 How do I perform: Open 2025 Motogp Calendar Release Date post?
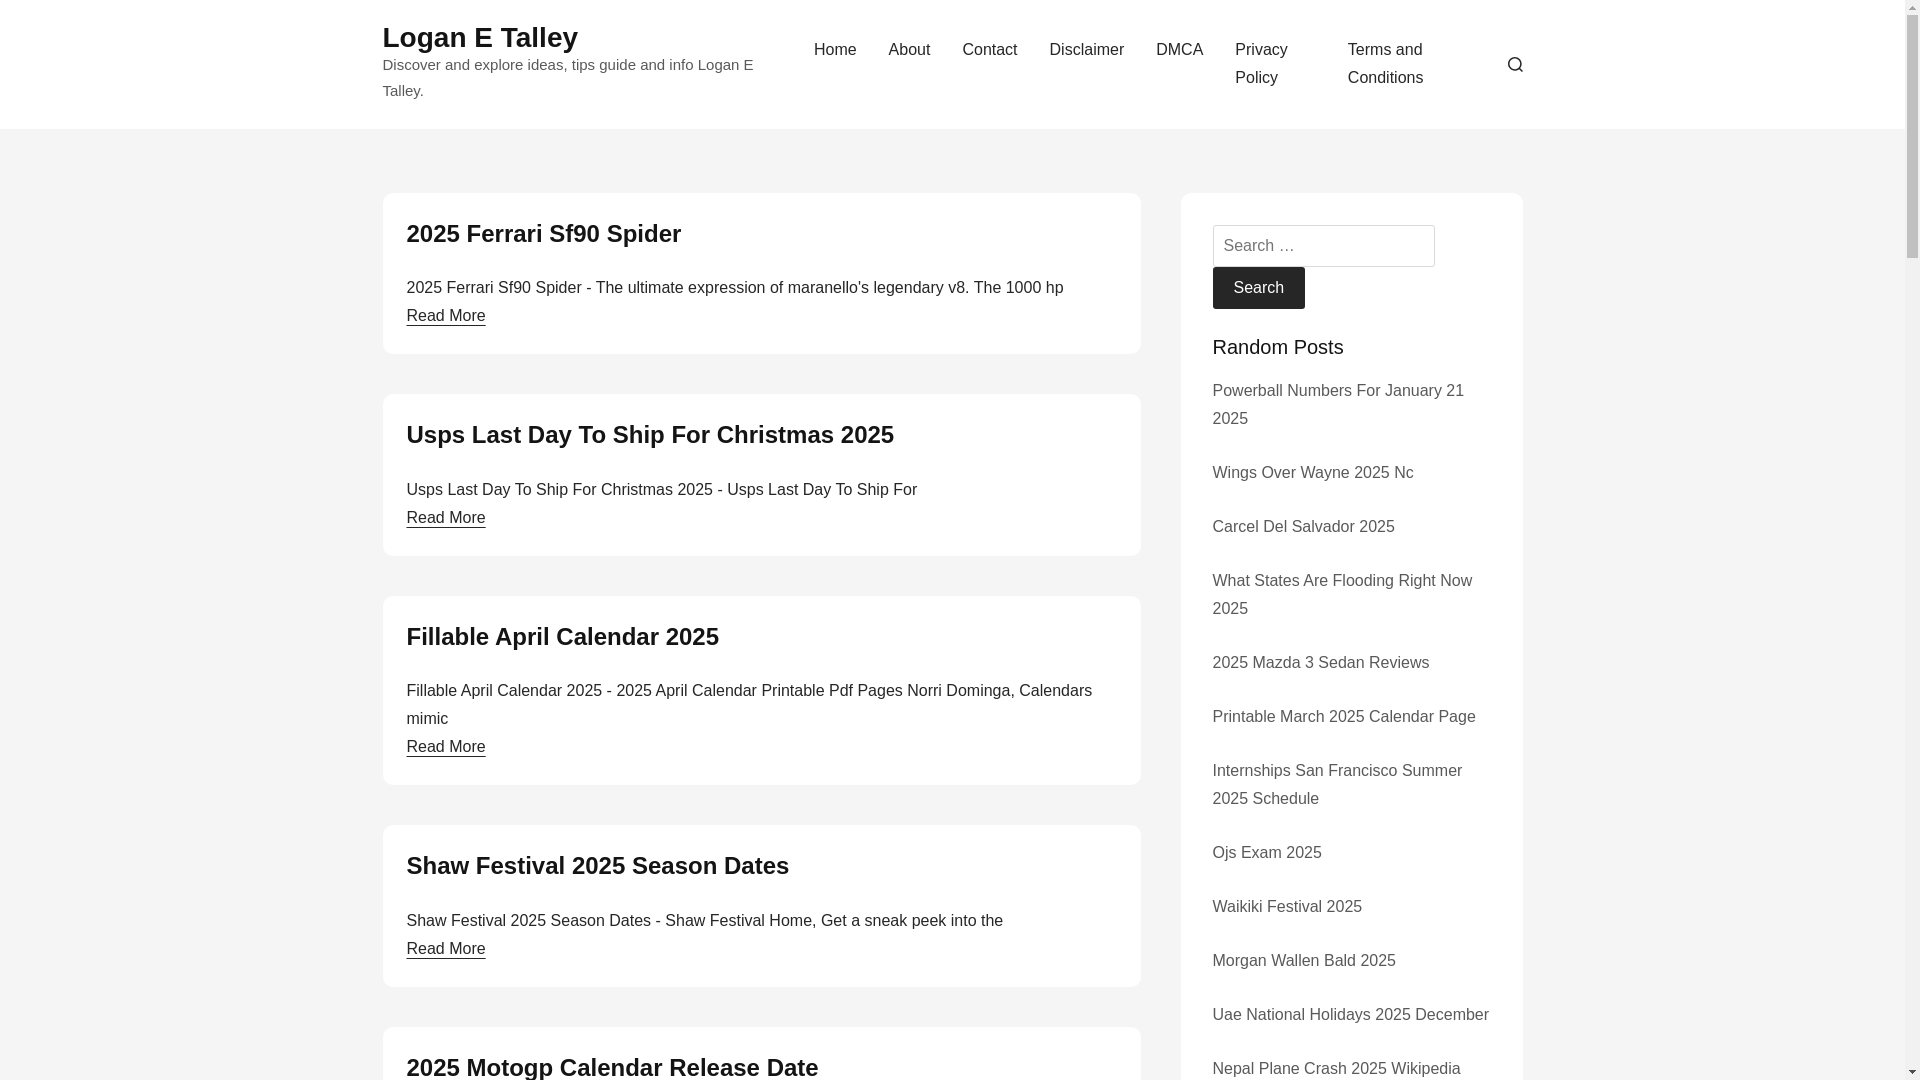(612, 1066)
